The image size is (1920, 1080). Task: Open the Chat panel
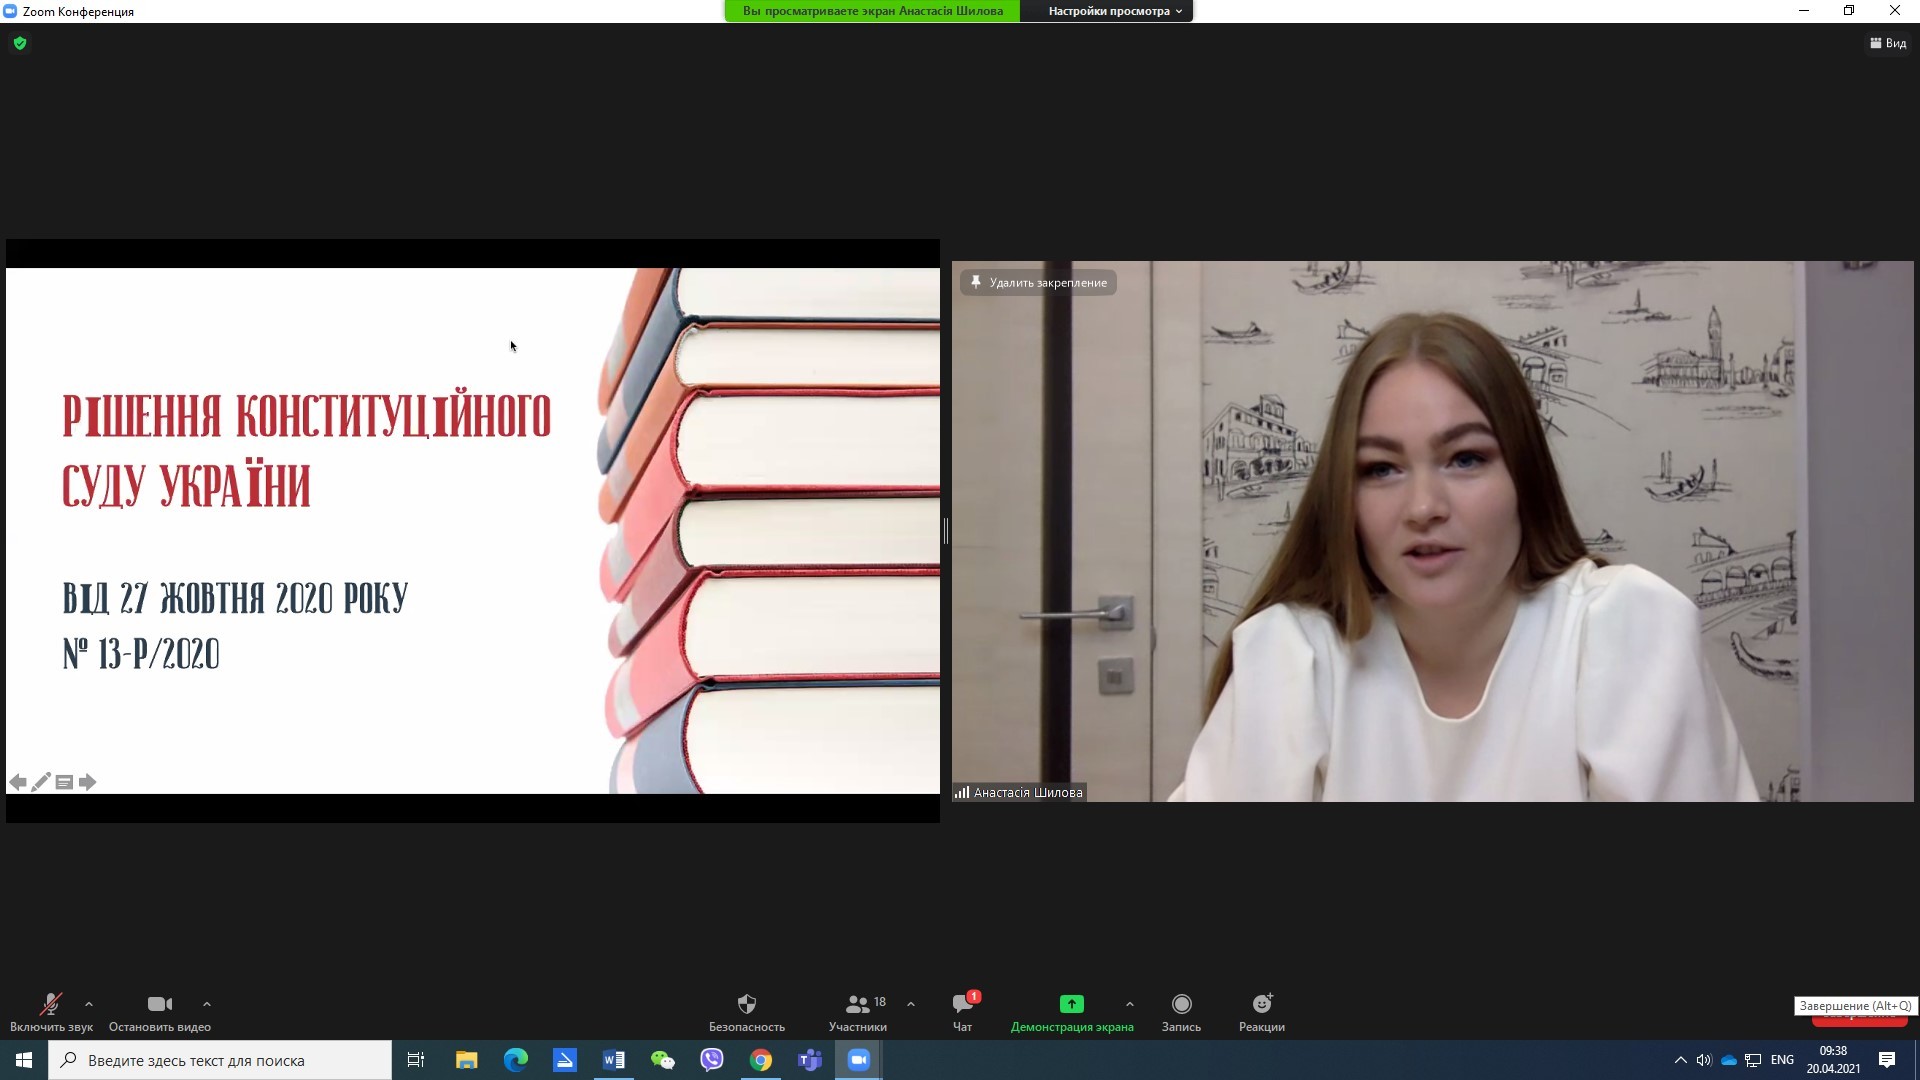[962, 1004]
